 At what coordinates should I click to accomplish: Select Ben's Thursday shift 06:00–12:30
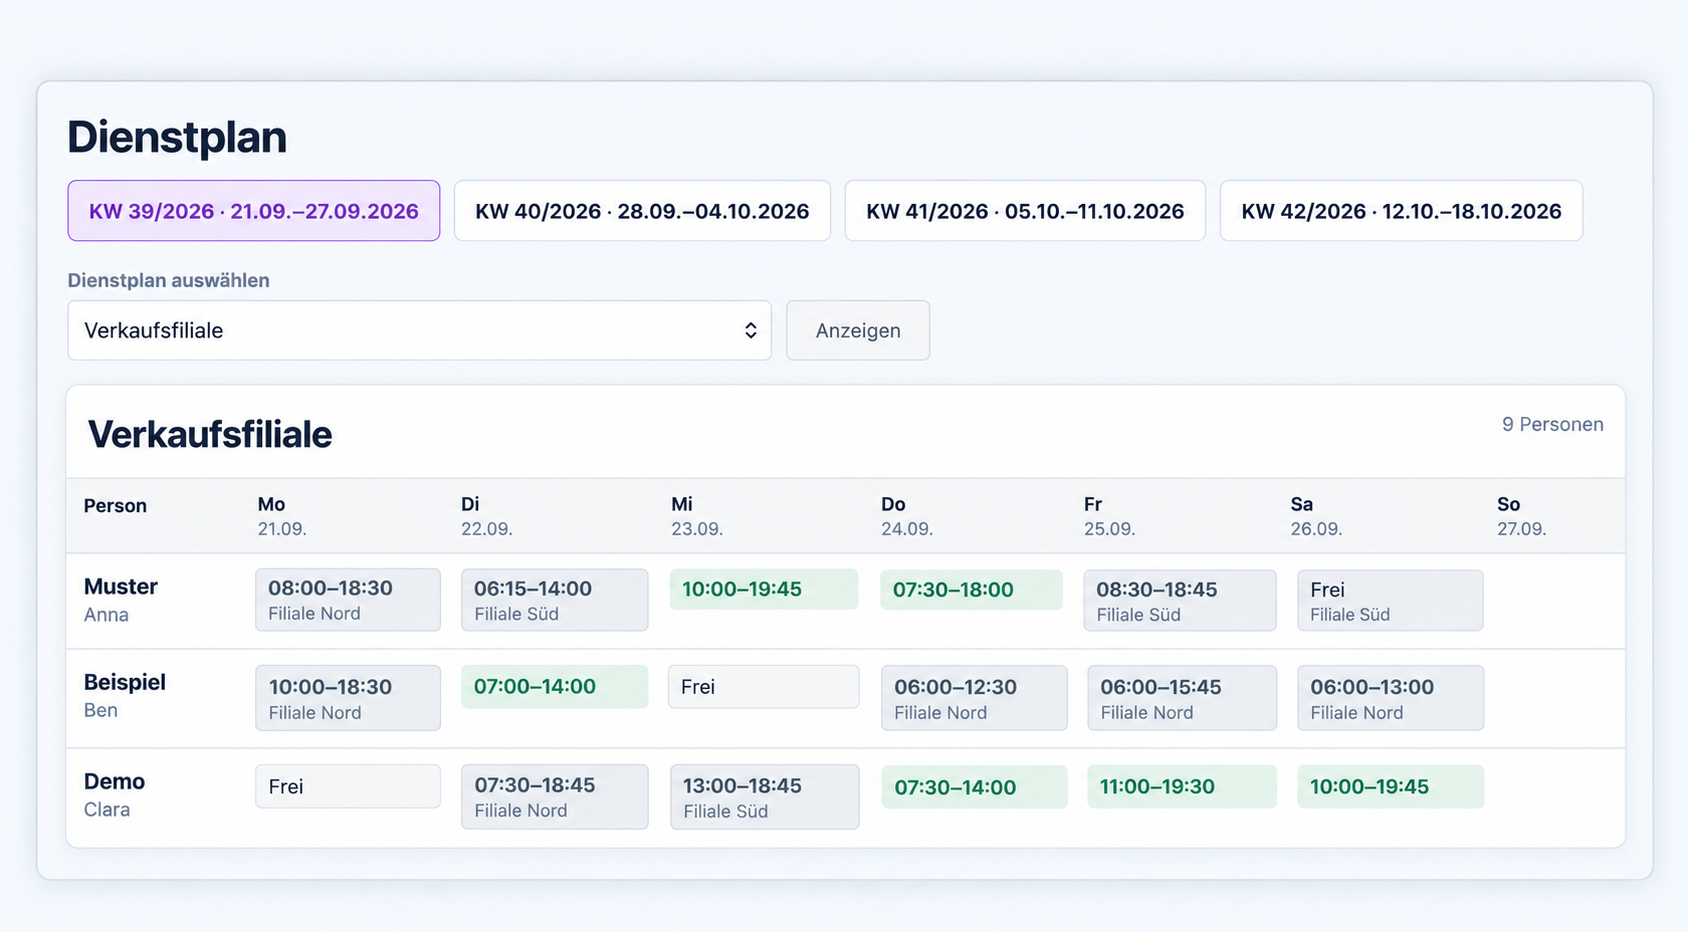pos(974,698)
